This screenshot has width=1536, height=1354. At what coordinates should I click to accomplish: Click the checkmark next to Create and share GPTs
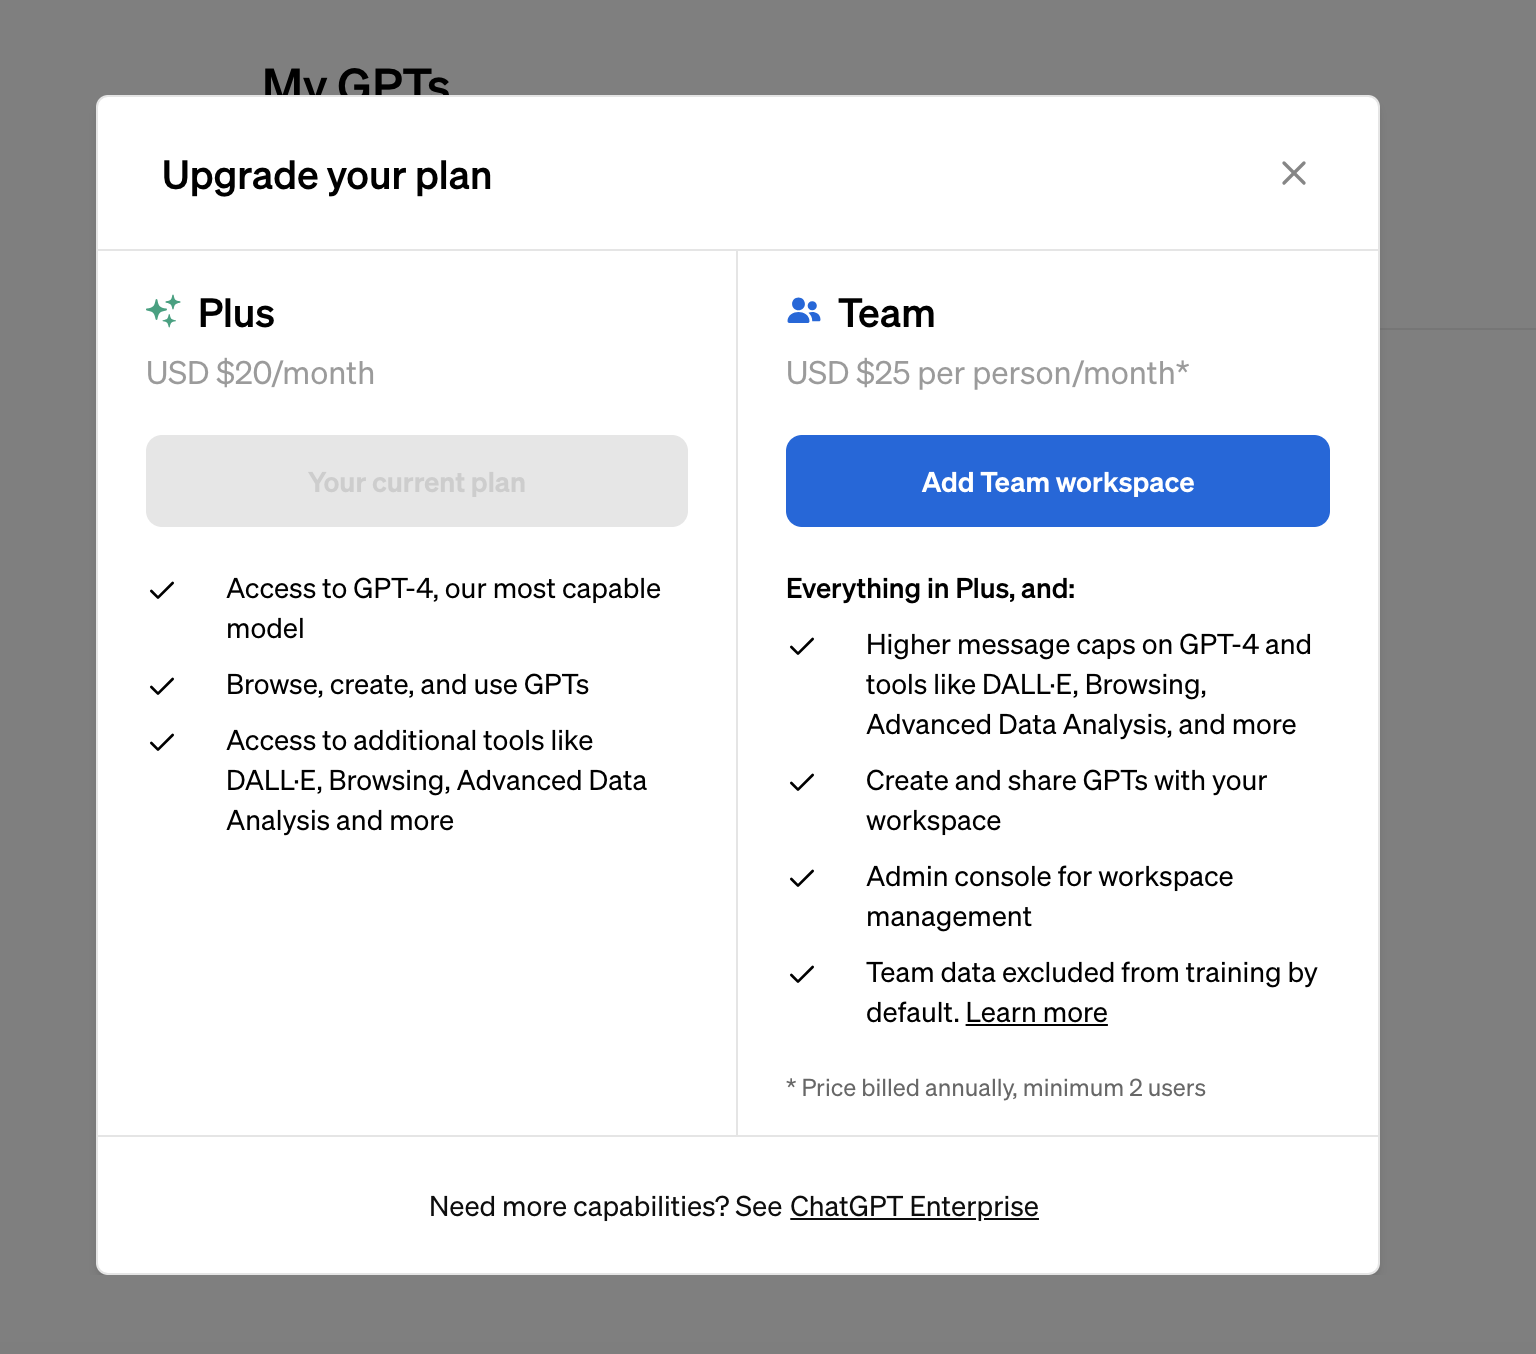pyautogui.click(x=802, y=782)
